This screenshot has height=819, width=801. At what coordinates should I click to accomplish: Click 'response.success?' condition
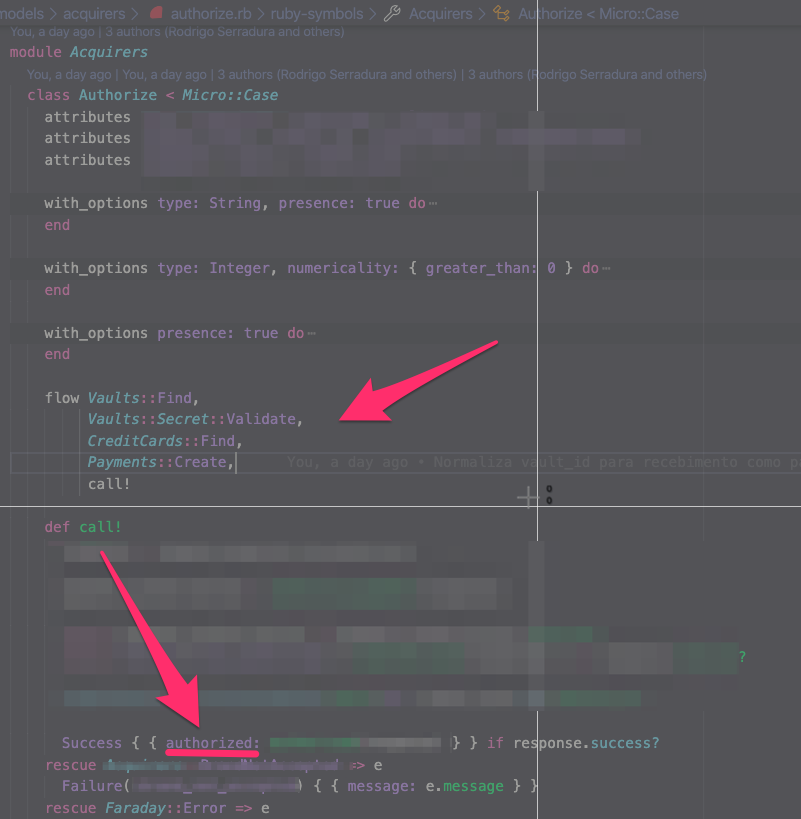click(x=586, y=743)
